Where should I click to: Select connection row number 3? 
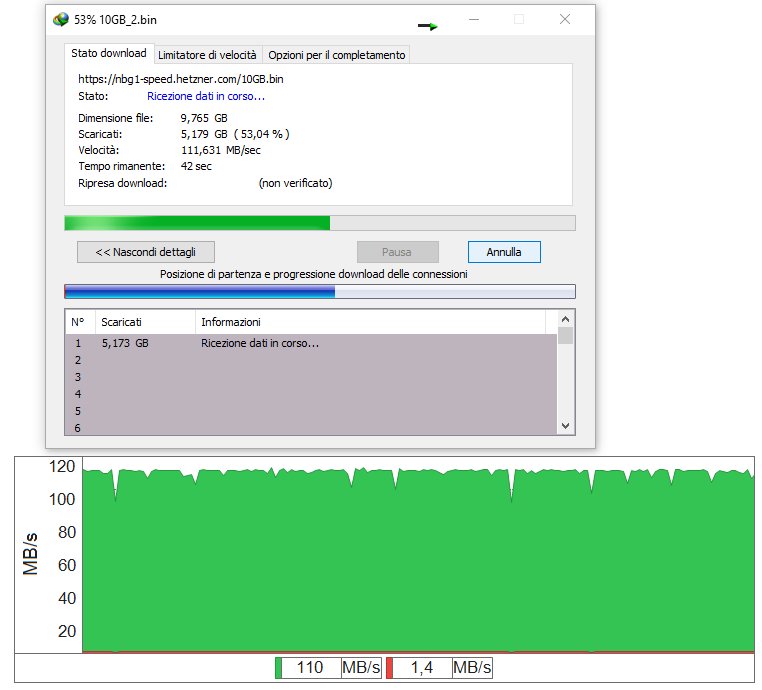311,377
